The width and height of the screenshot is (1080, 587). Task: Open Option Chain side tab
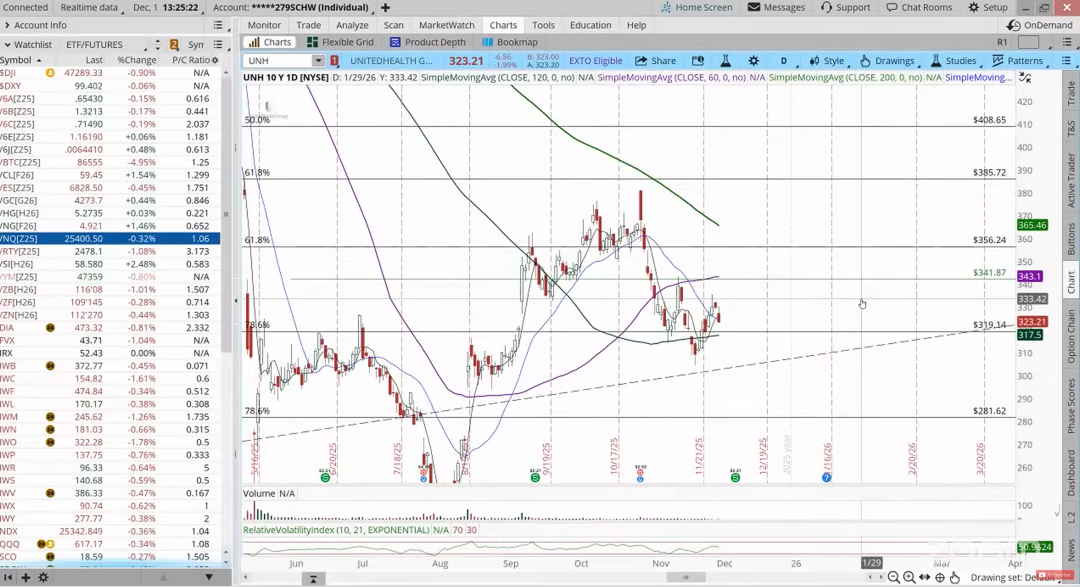click(x=1071, y=336)
